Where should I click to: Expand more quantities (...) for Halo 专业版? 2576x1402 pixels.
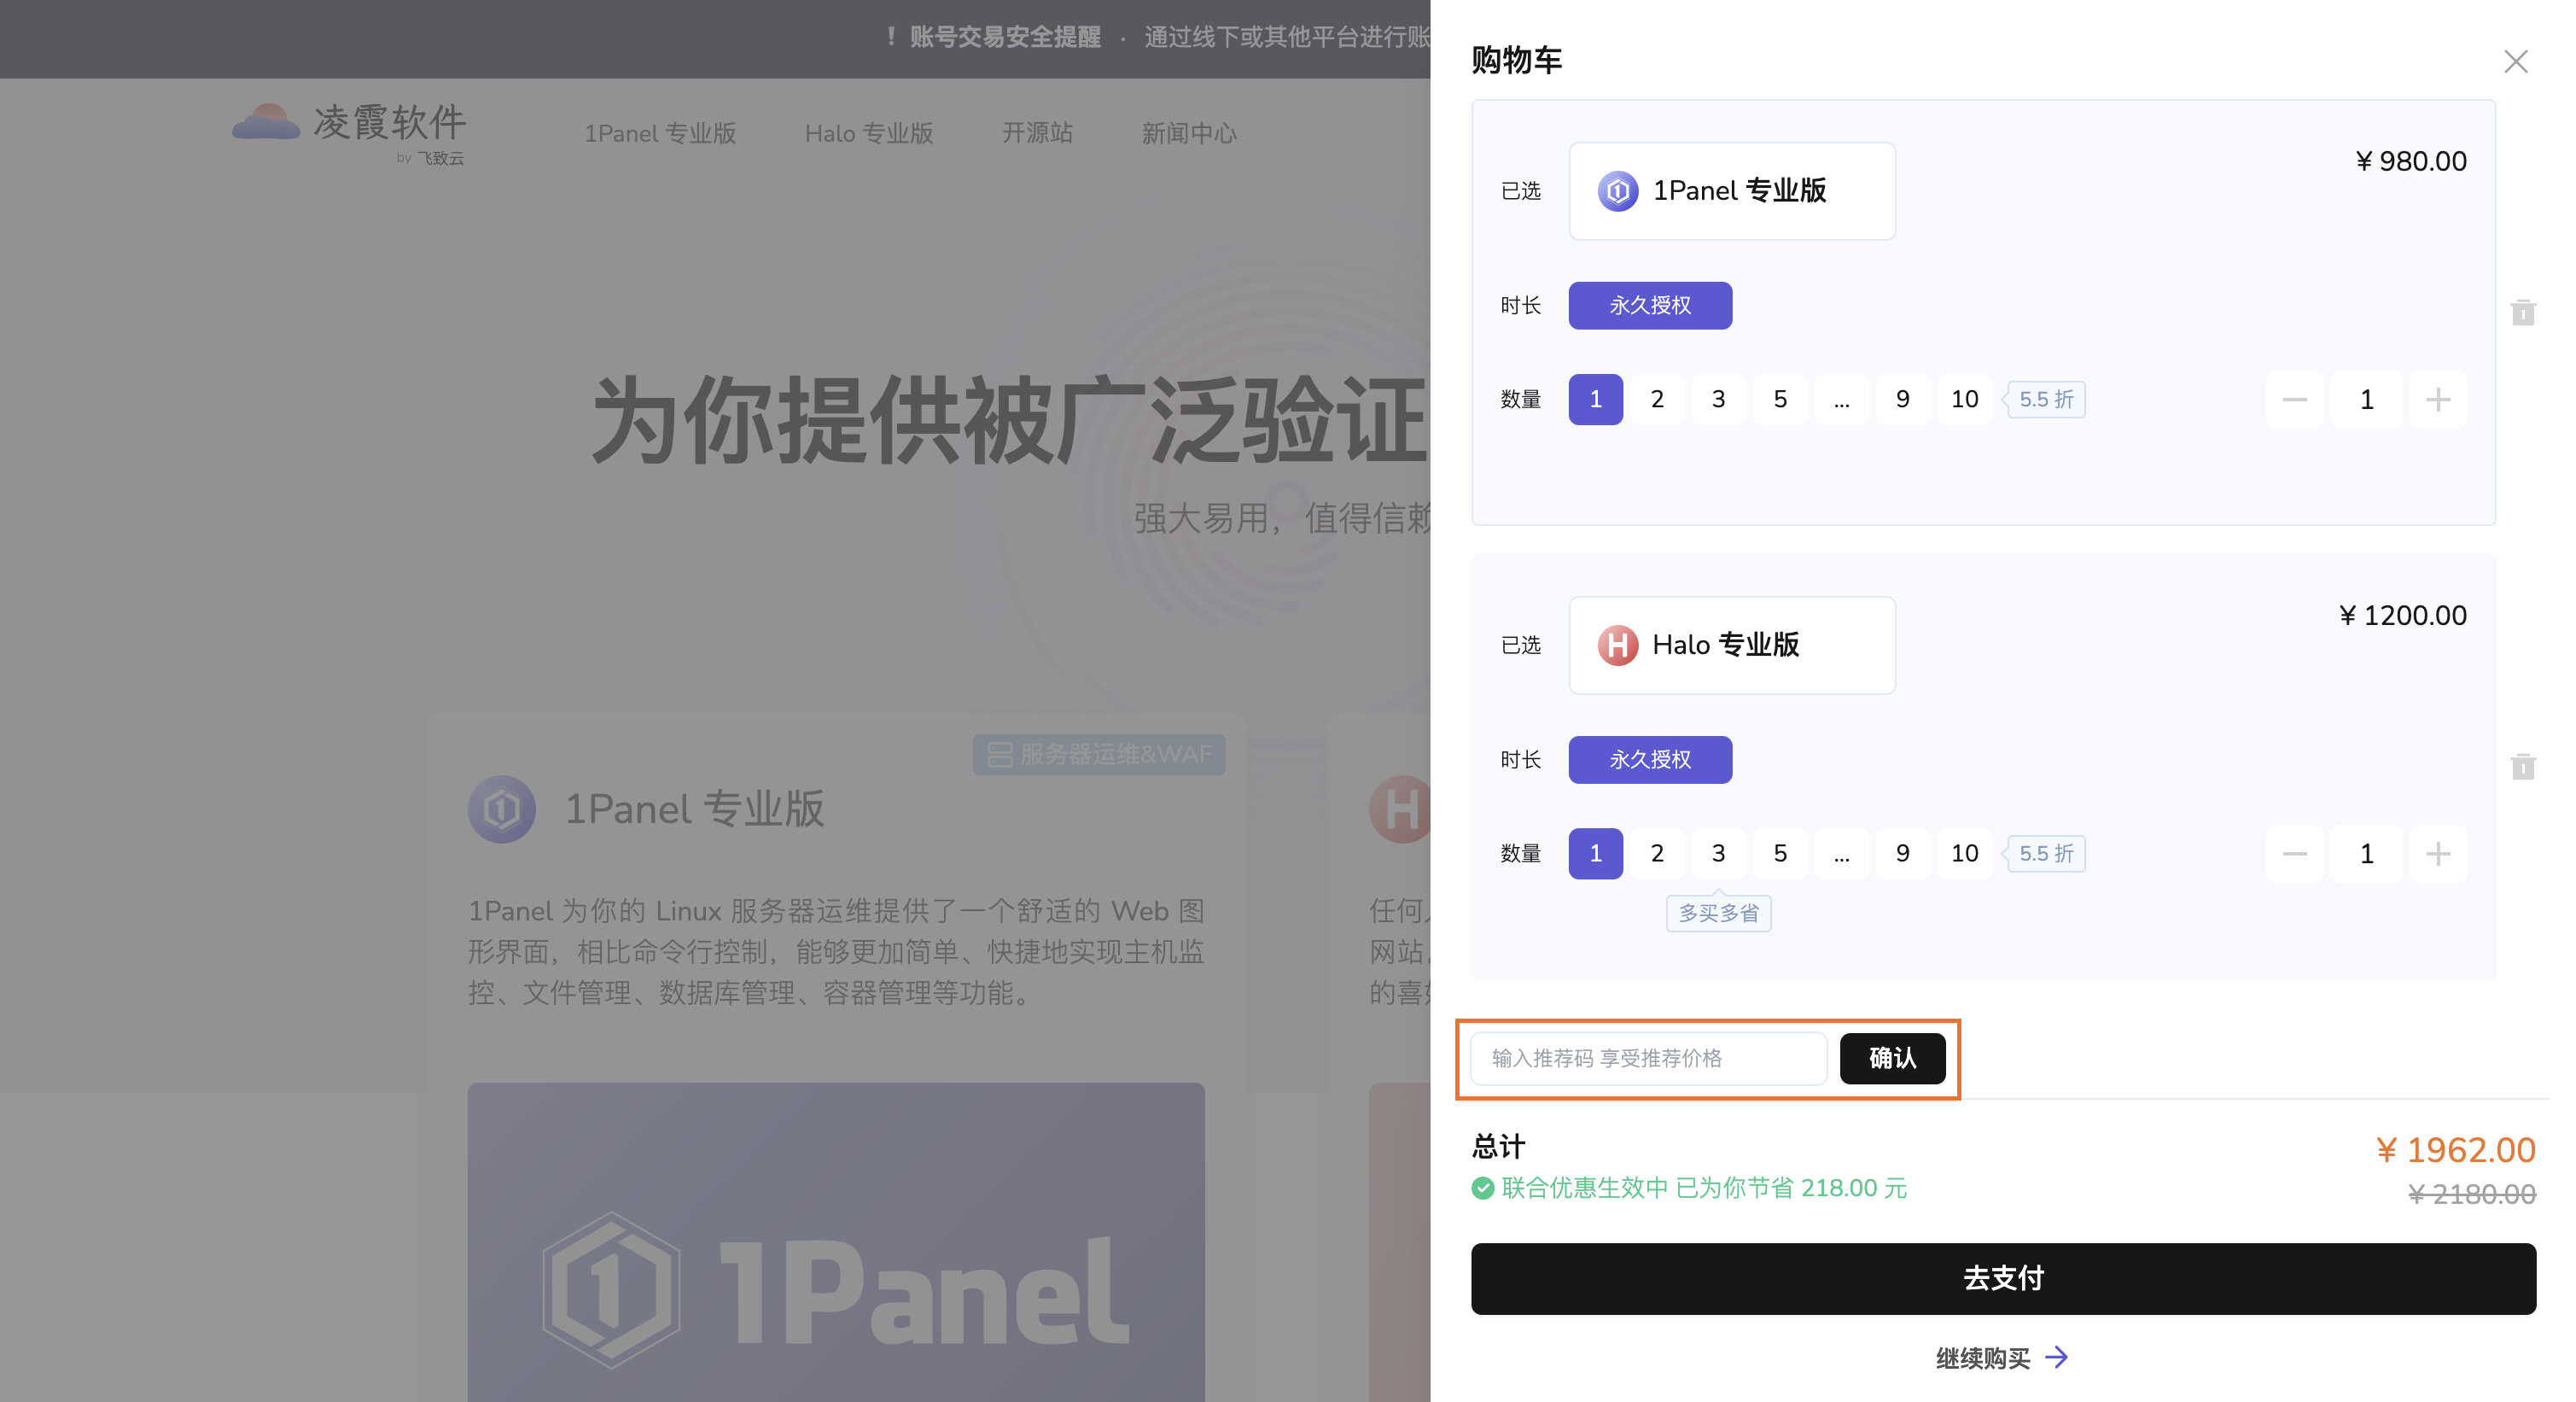point(1841,853)
